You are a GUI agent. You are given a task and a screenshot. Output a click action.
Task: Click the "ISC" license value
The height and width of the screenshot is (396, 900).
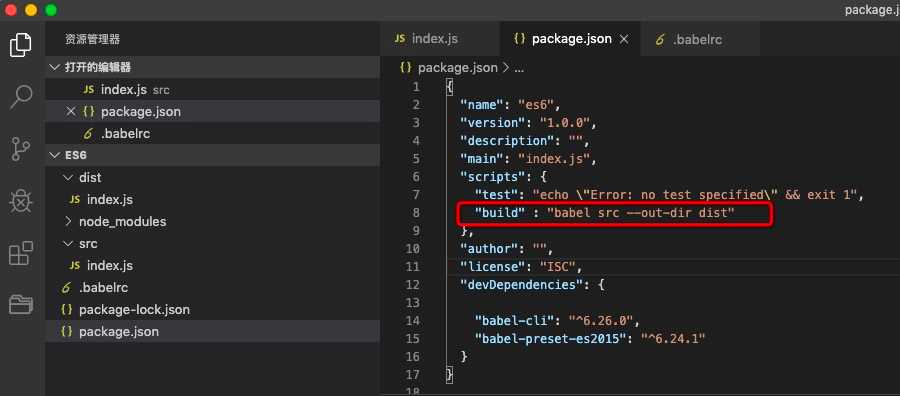[558, 267]
